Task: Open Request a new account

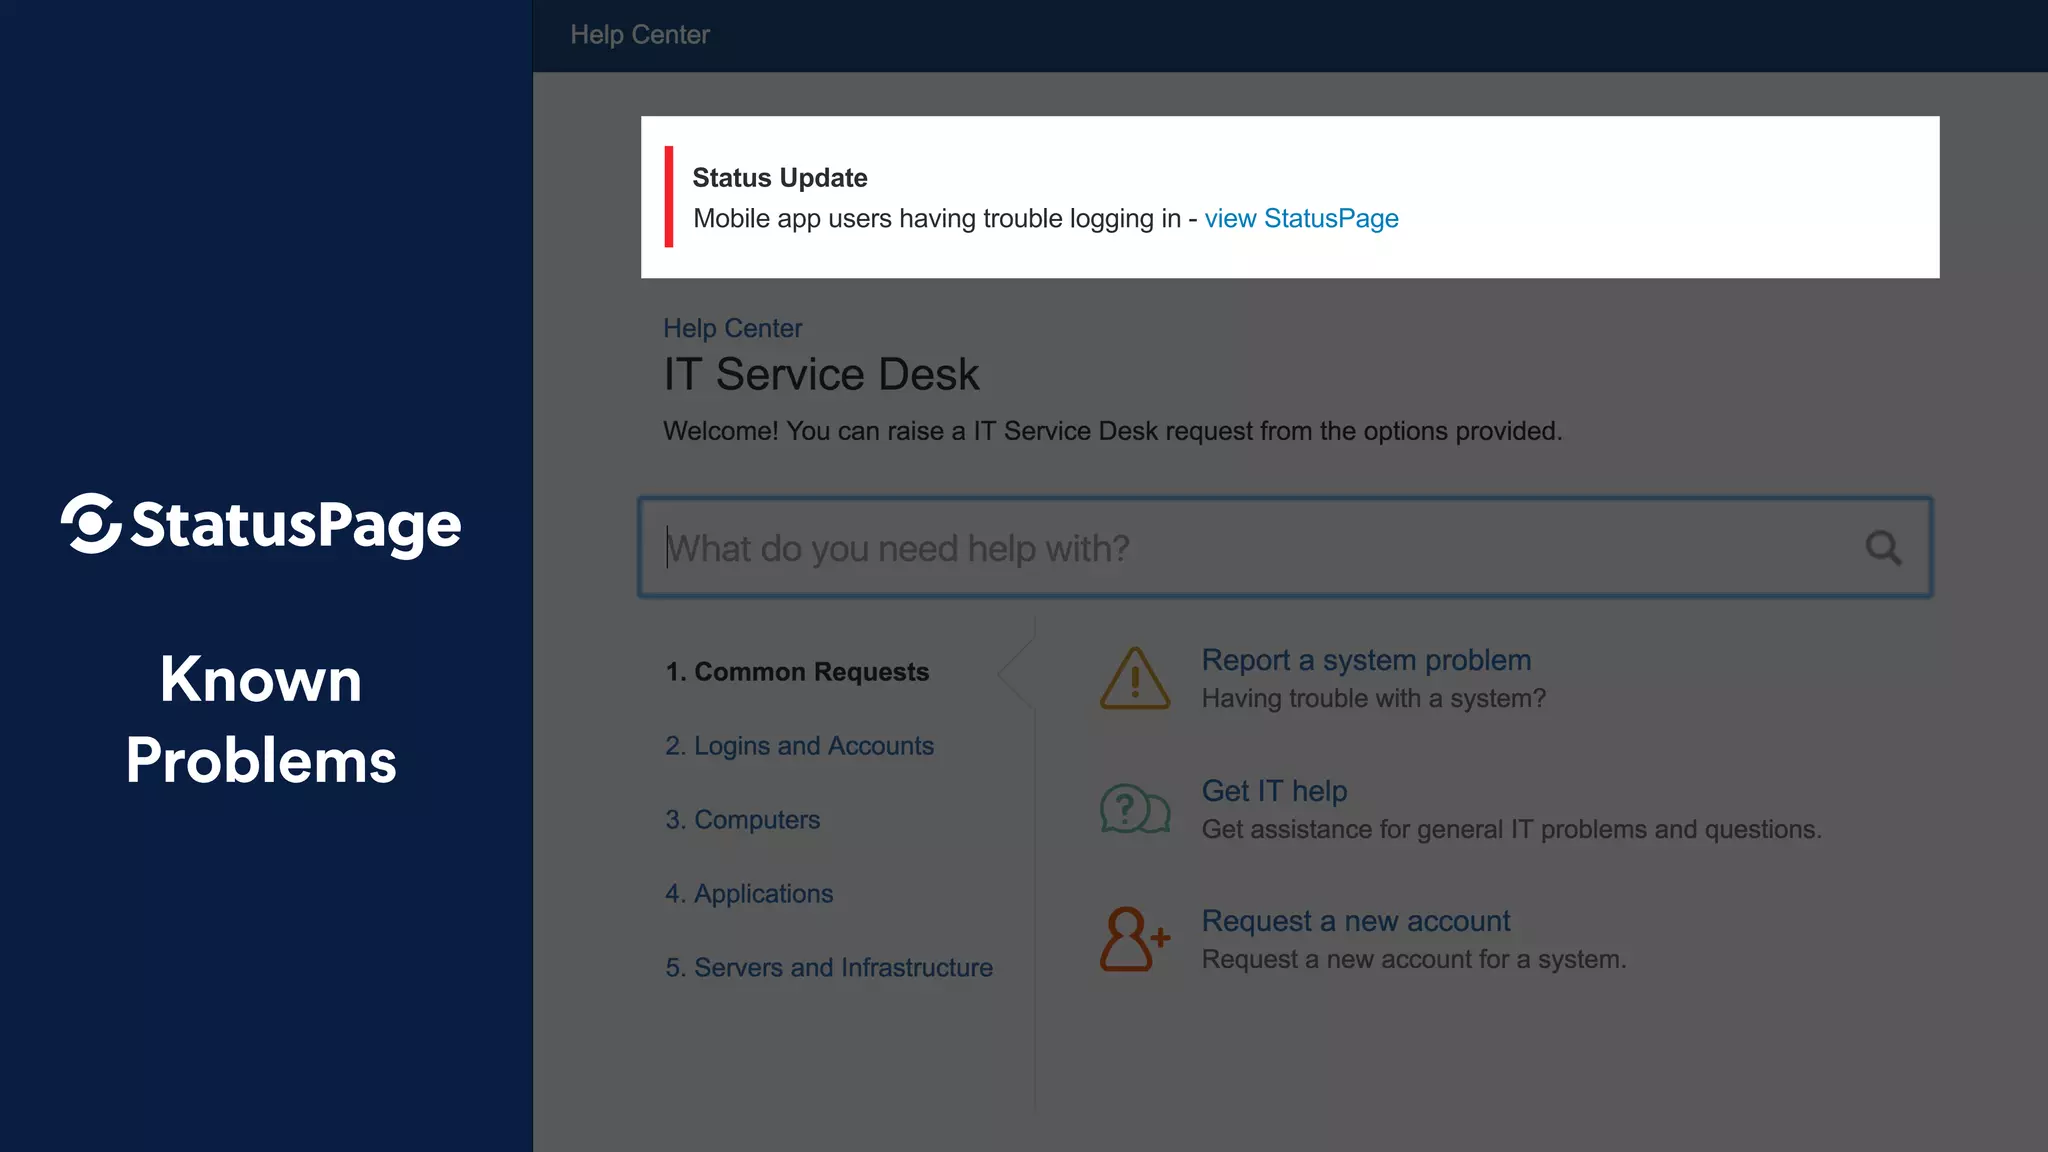Action: click(1355, 921)
